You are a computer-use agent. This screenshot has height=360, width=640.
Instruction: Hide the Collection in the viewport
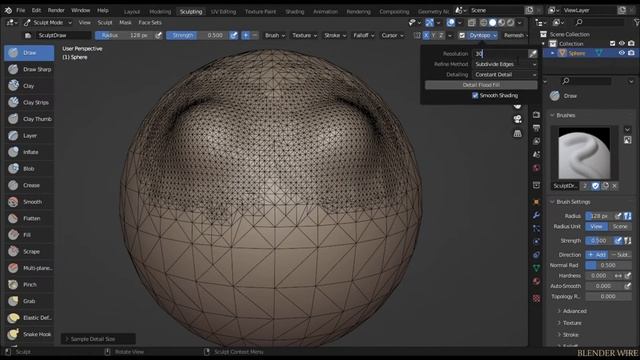[x=621, y=43]
